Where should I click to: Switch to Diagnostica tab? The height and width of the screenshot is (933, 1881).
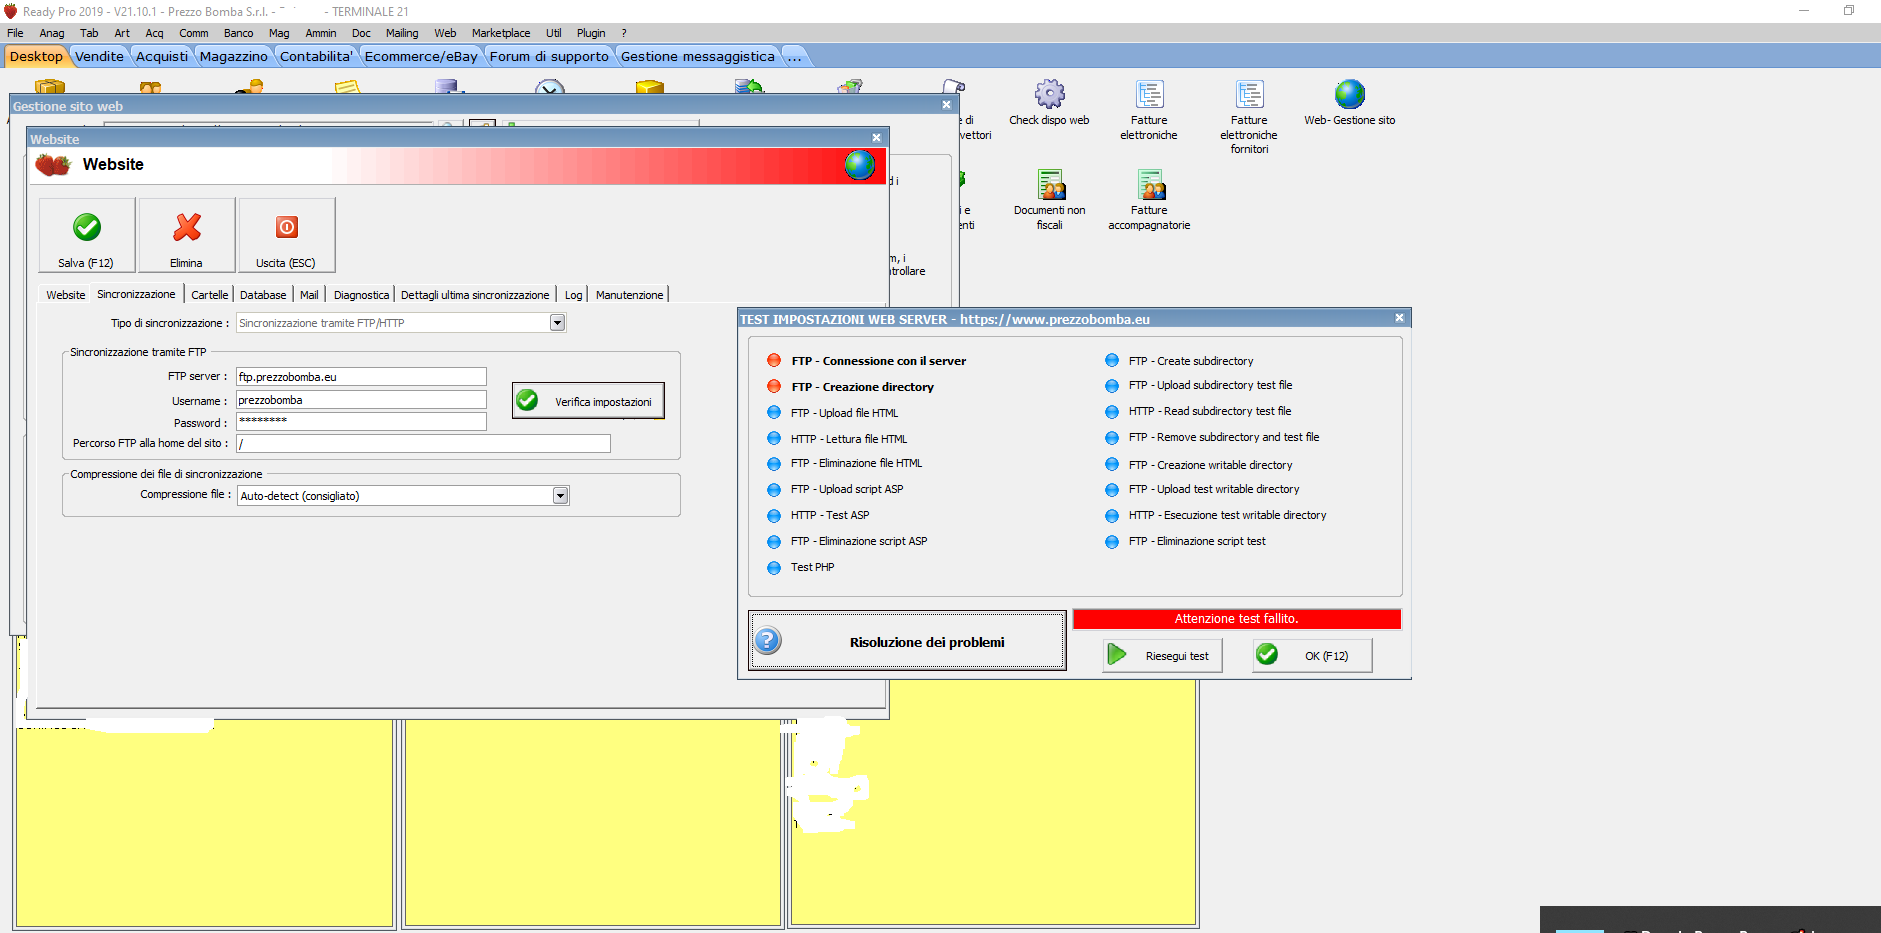click(x=362, y=295)
